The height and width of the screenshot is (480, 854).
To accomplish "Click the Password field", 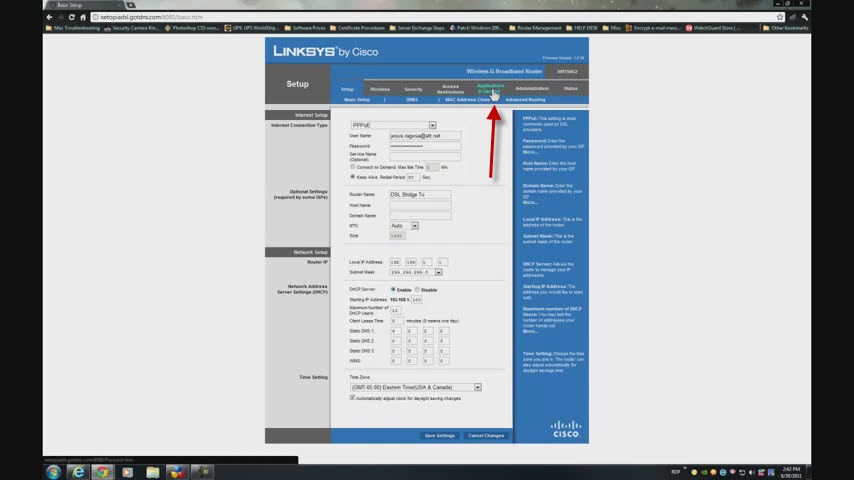I will pos(425,146).
